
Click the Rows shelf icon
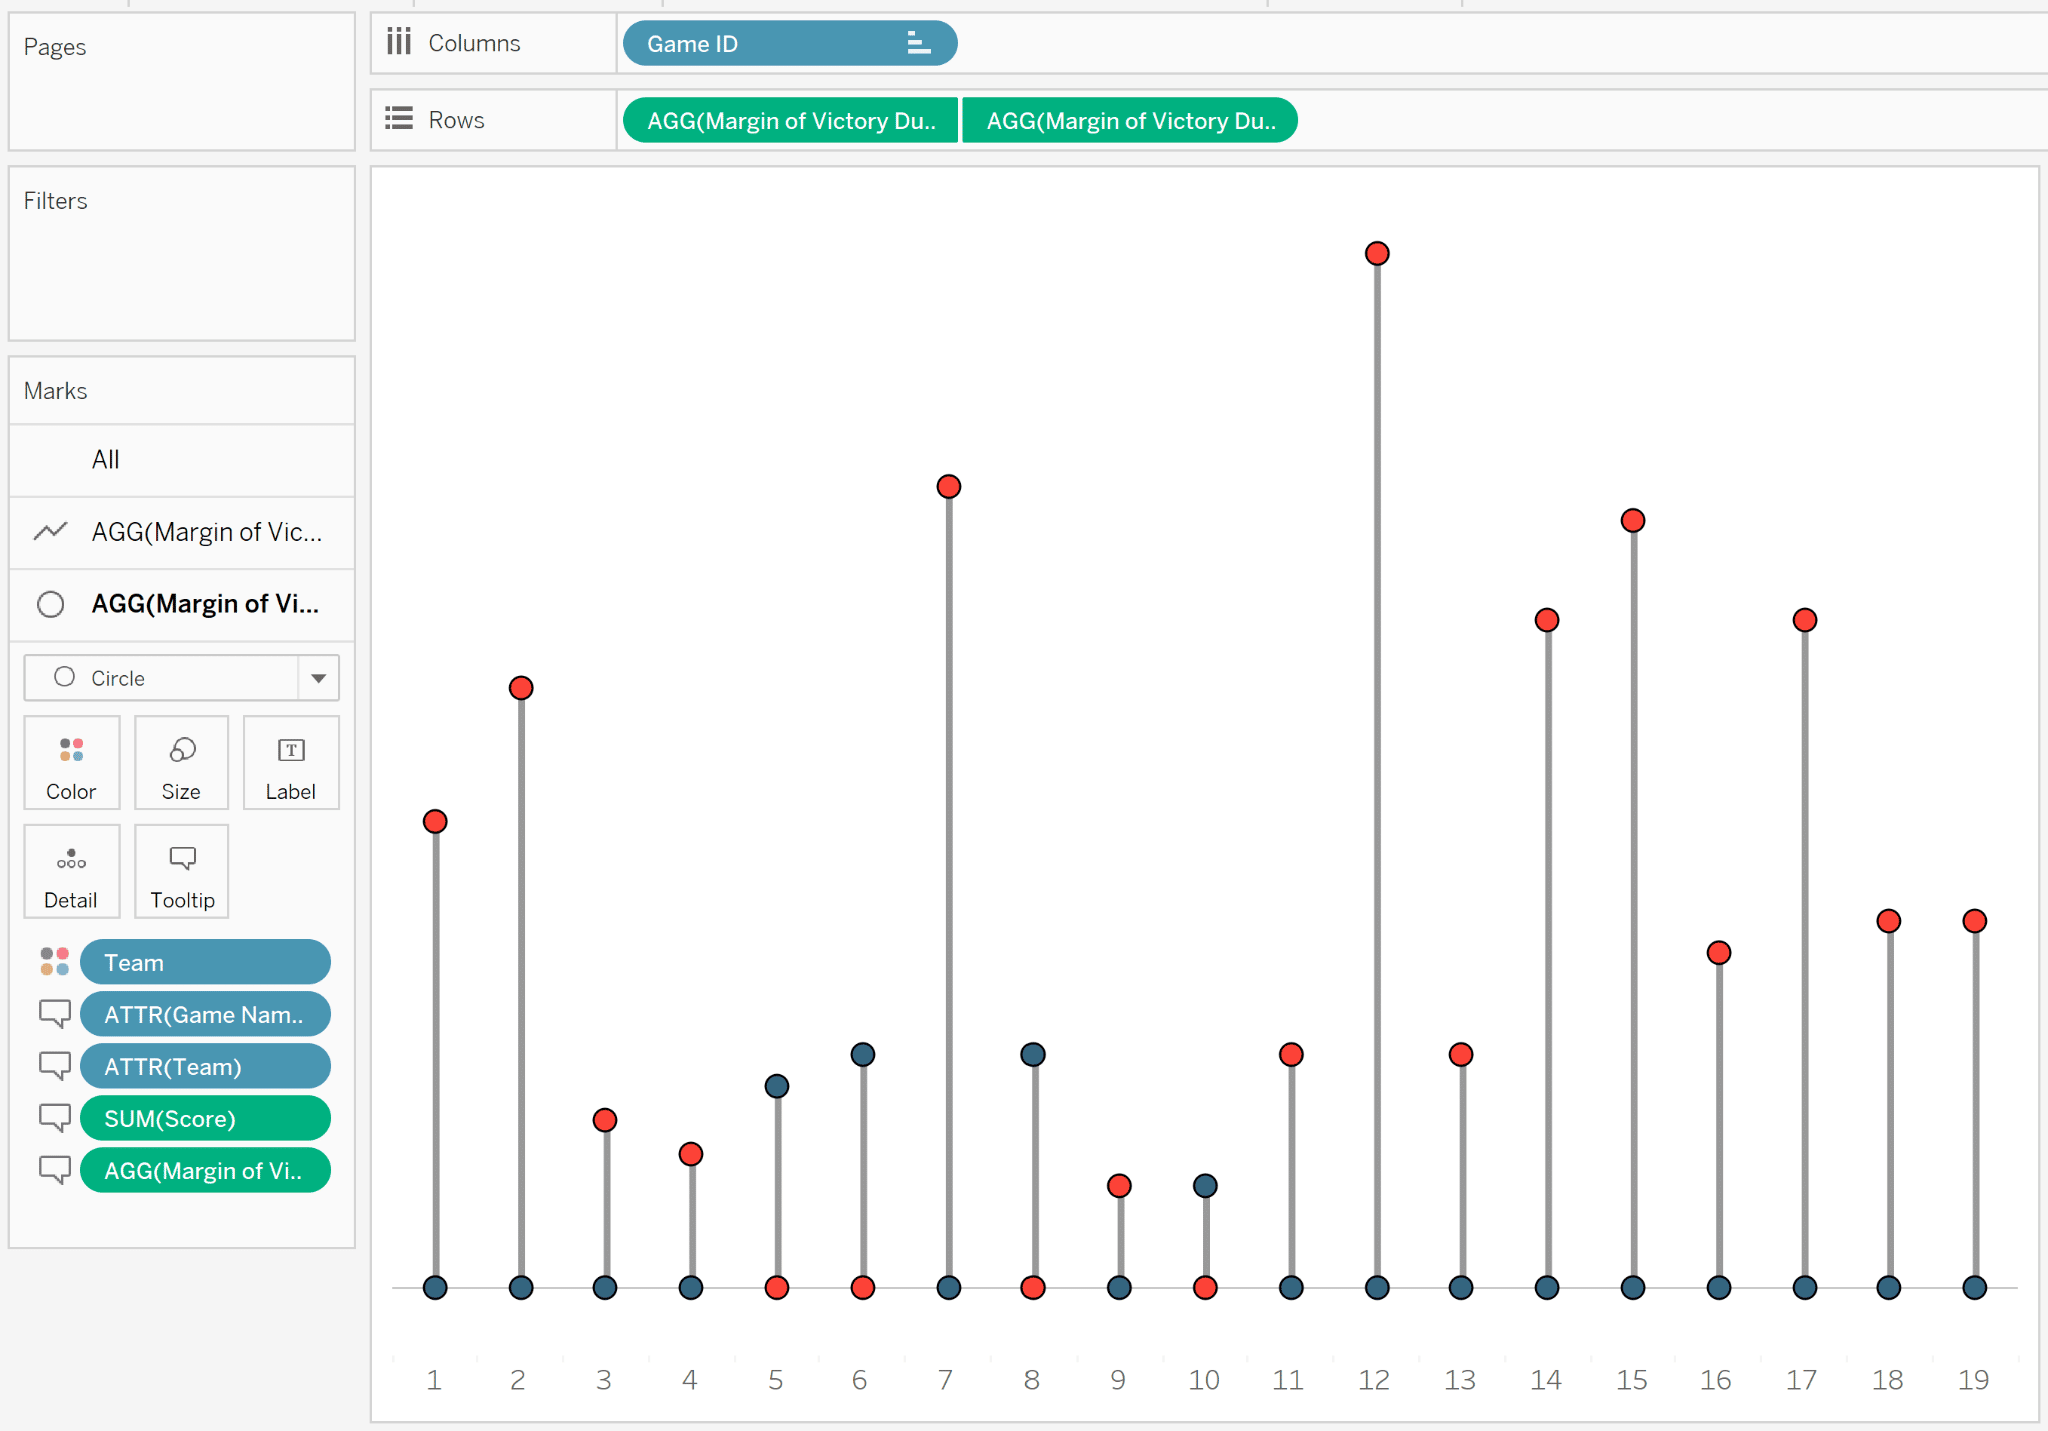coord(400,121)
